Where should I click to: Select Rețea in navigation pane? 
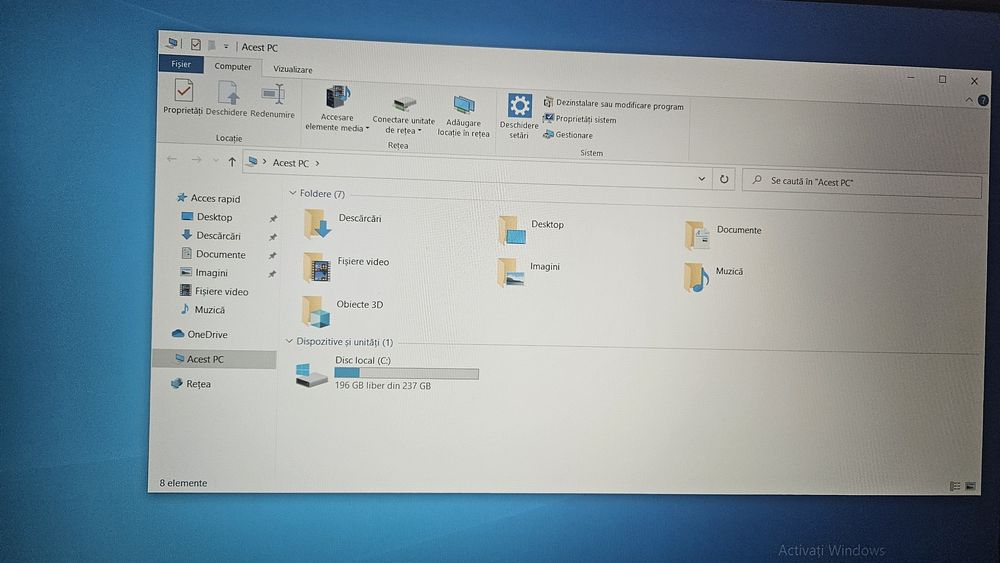191,384
